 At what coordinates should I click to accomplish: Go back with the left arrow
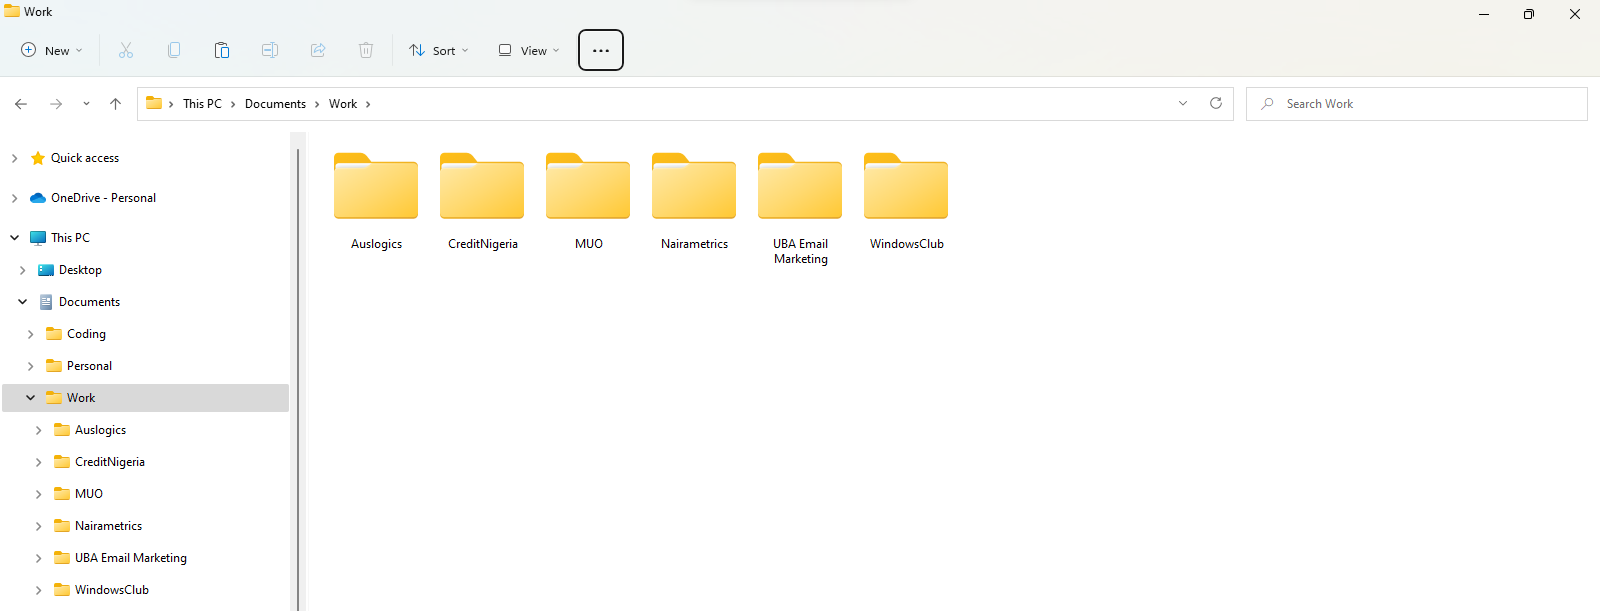(x=21, y=104)
